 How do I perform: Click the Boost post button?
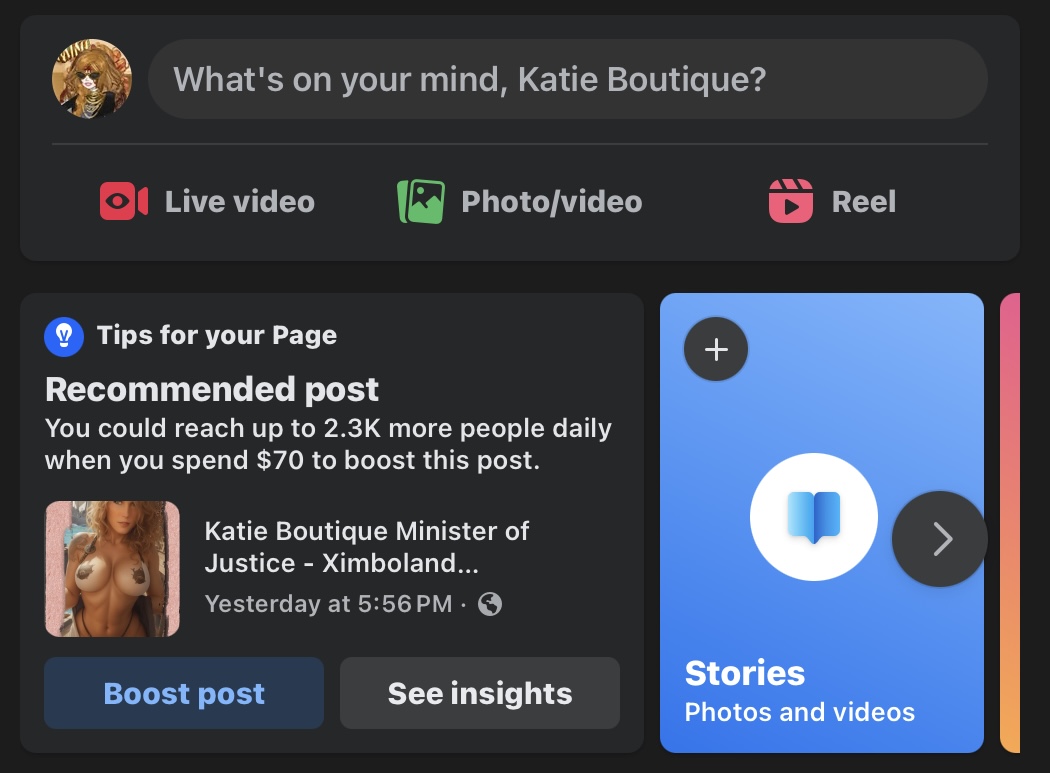click(x=184, y=693)
